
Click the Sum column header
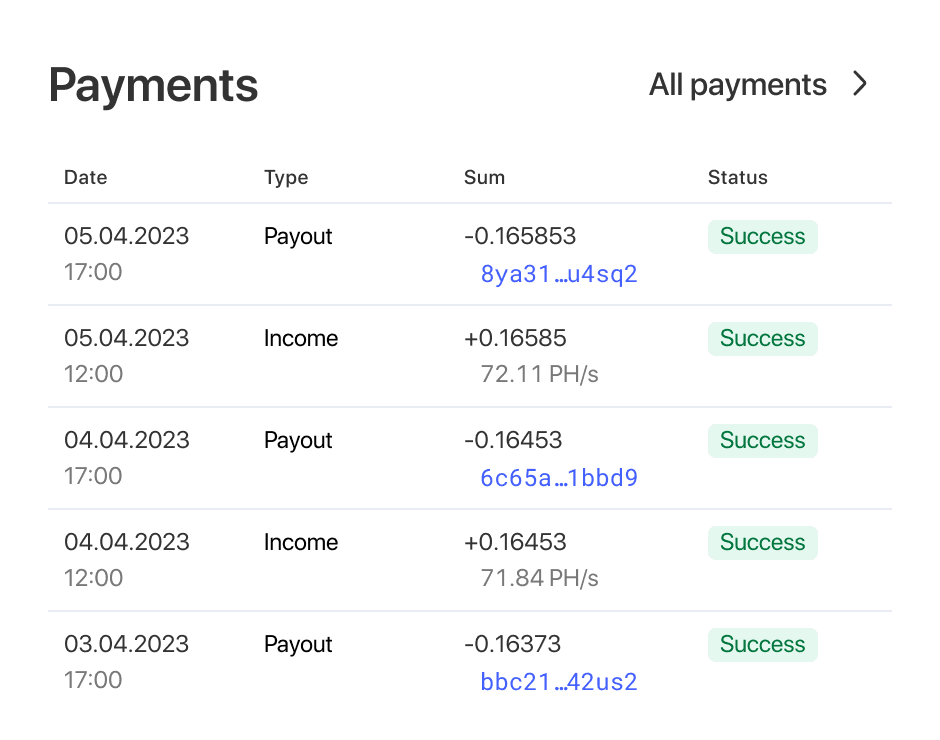pyautogui.click(x=484, y=178)
